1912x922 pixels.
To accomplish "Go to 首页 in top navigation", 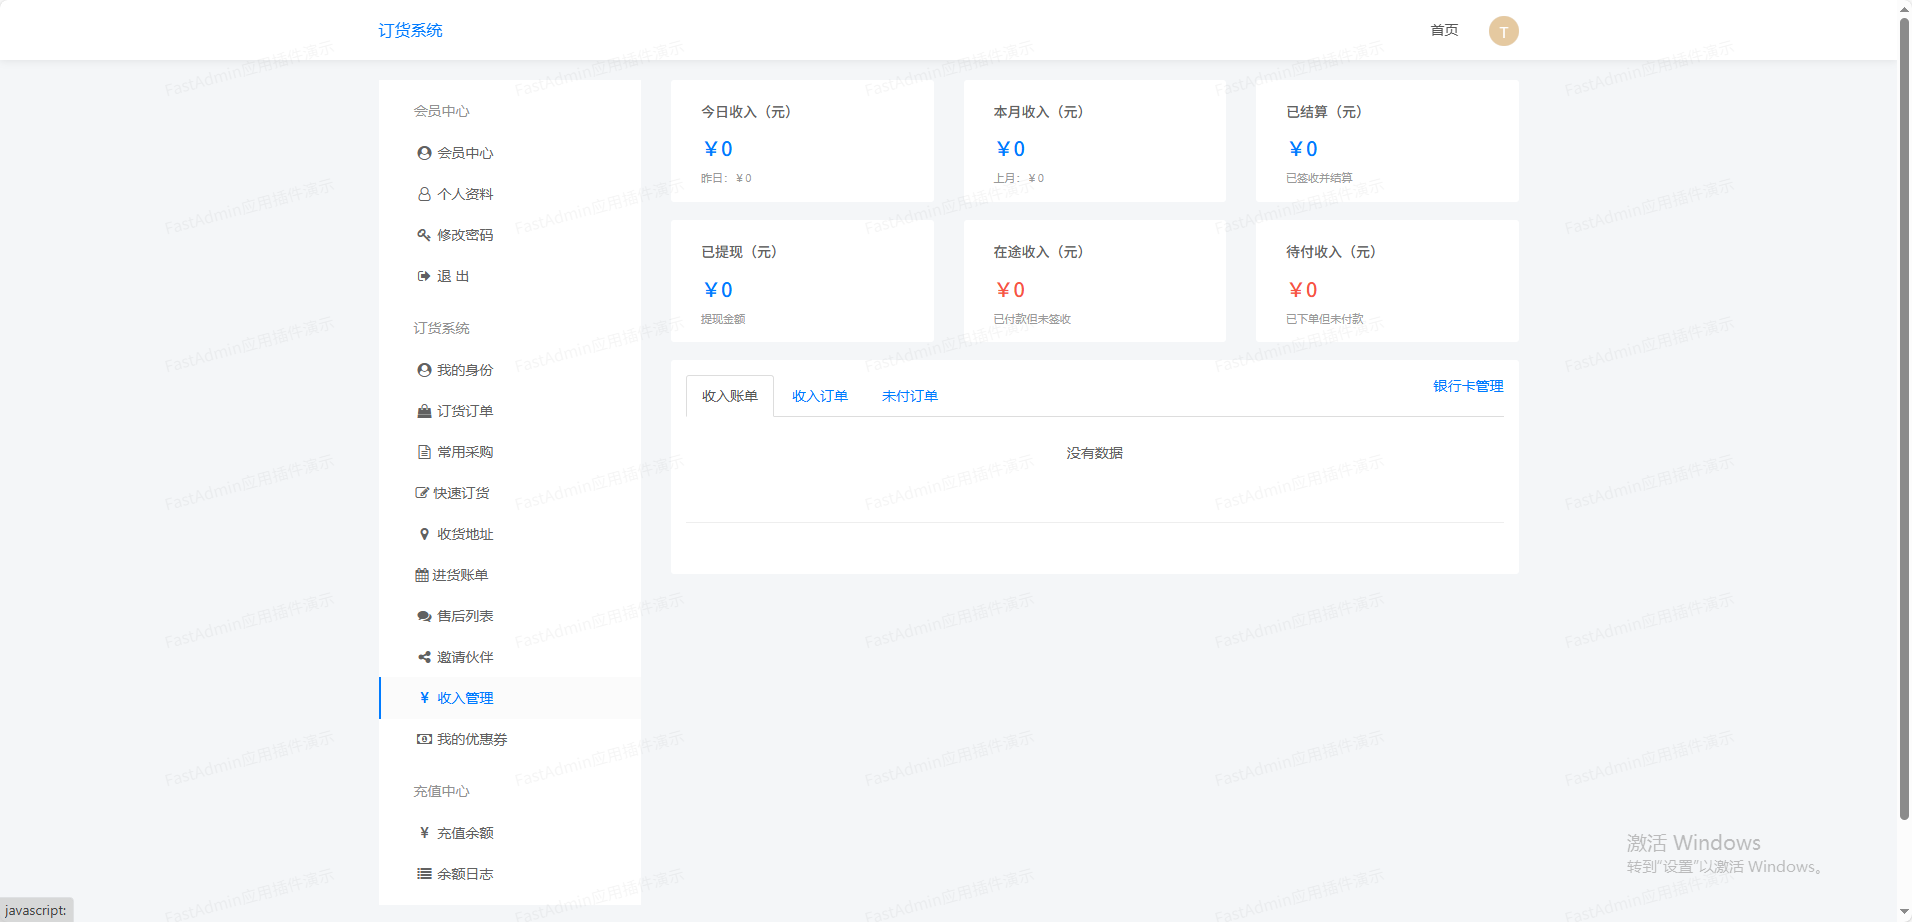I will coord(1443,30).
